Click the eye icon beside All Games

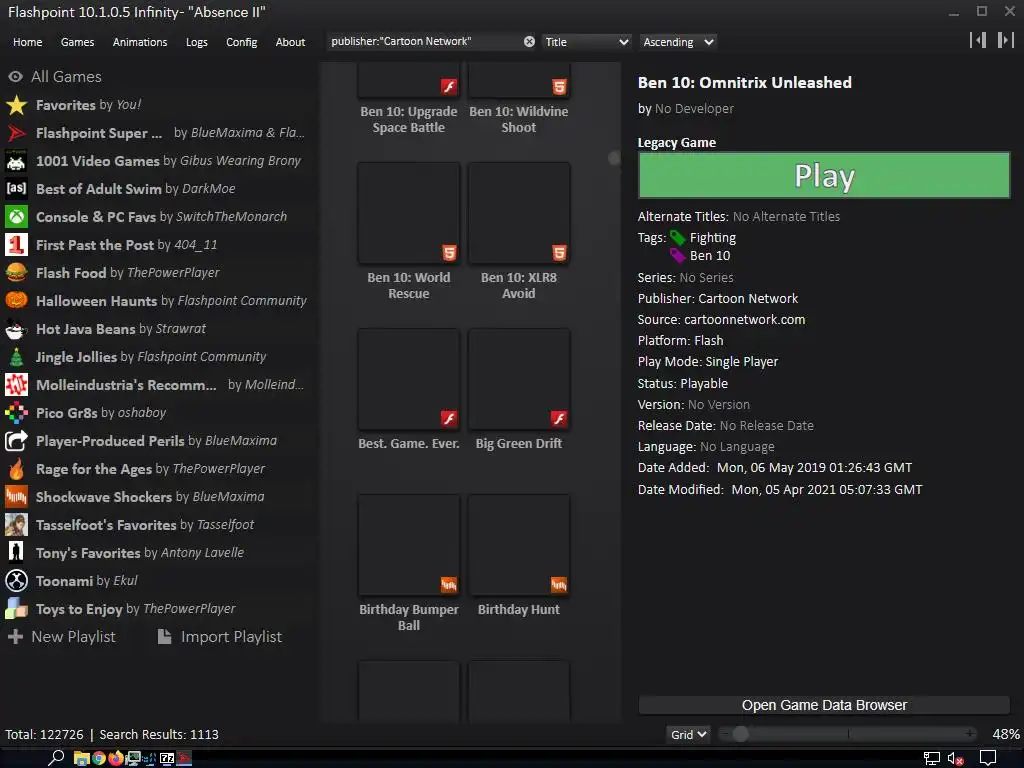pyautogui.click(x=16, y=77)
